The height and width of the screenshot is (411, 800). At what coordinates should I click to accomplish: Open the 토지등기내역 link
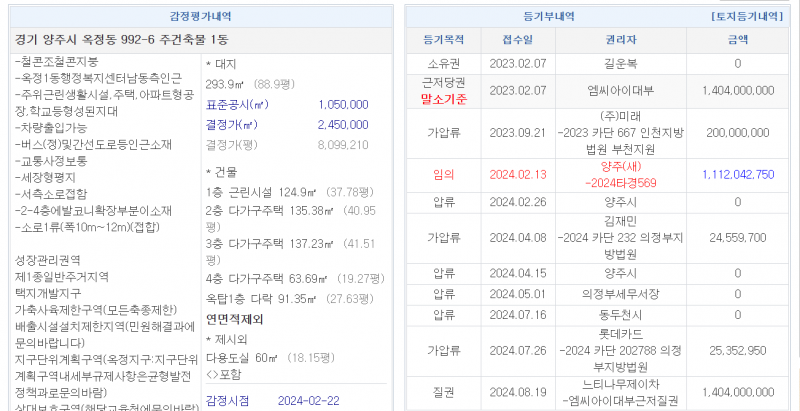pos(744,17)
